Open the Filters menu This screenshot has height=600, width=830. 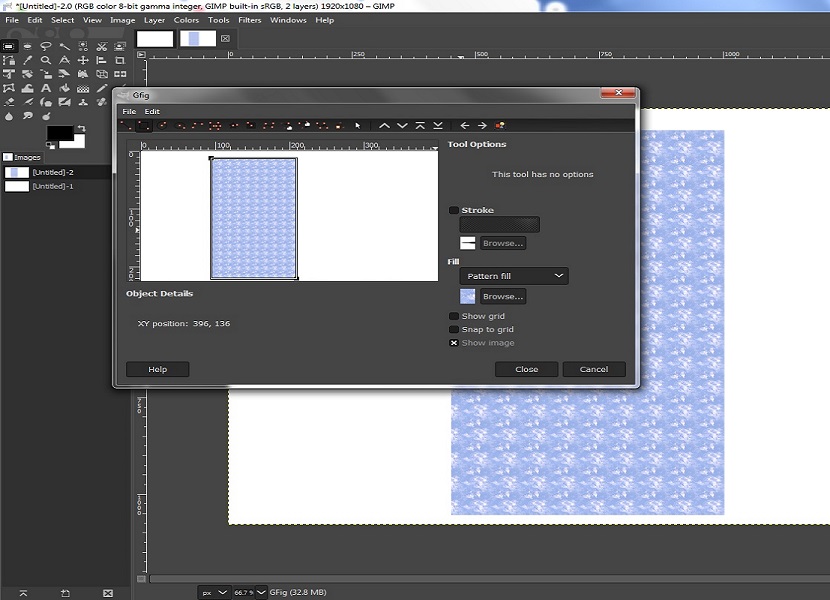[249, 20]
